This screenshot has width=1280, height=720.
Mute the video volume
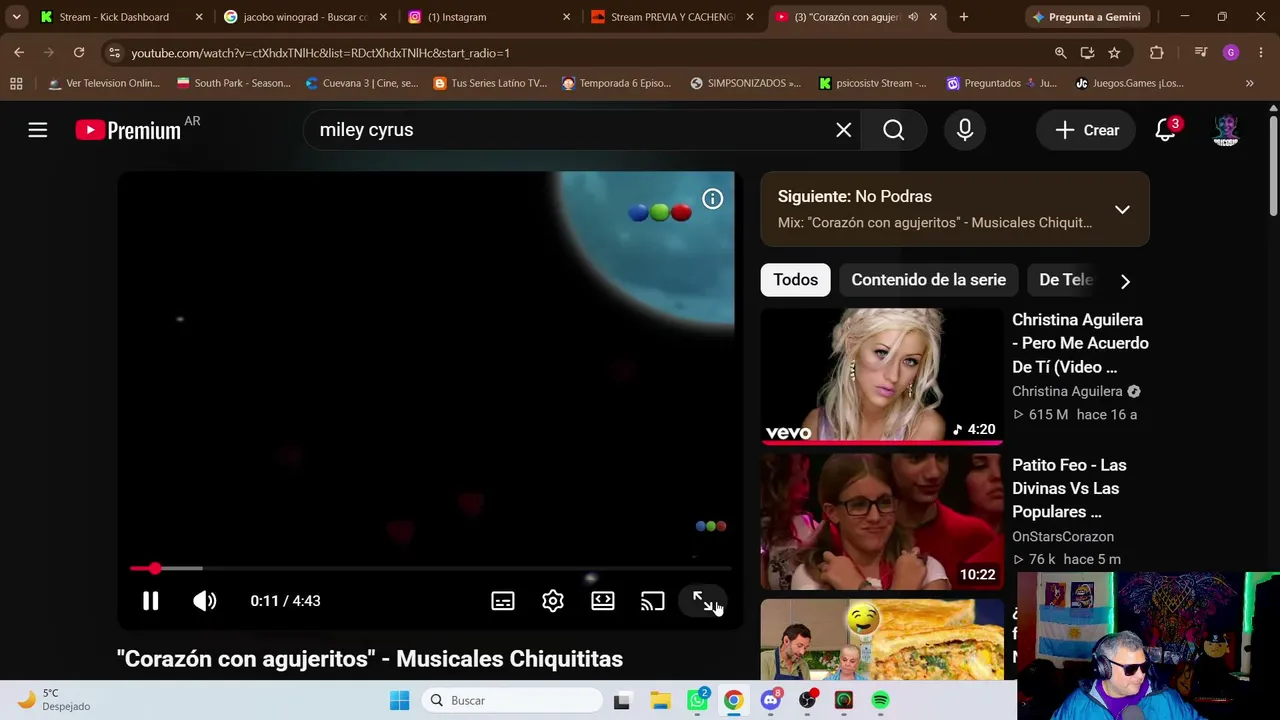(x=205, y=601)
